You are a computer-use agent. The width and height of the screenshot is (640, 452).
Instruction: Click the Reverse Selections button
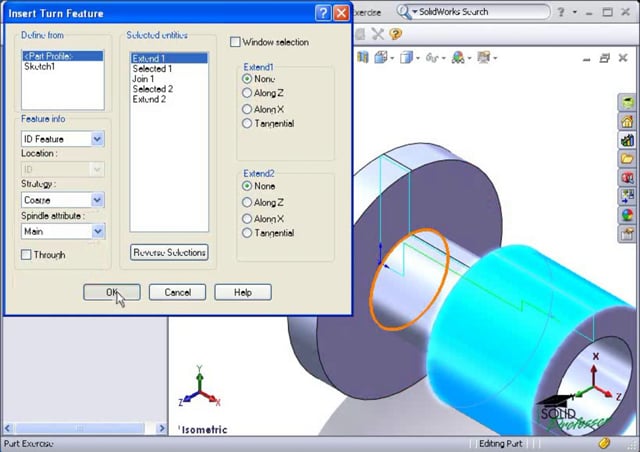point(169,252)
